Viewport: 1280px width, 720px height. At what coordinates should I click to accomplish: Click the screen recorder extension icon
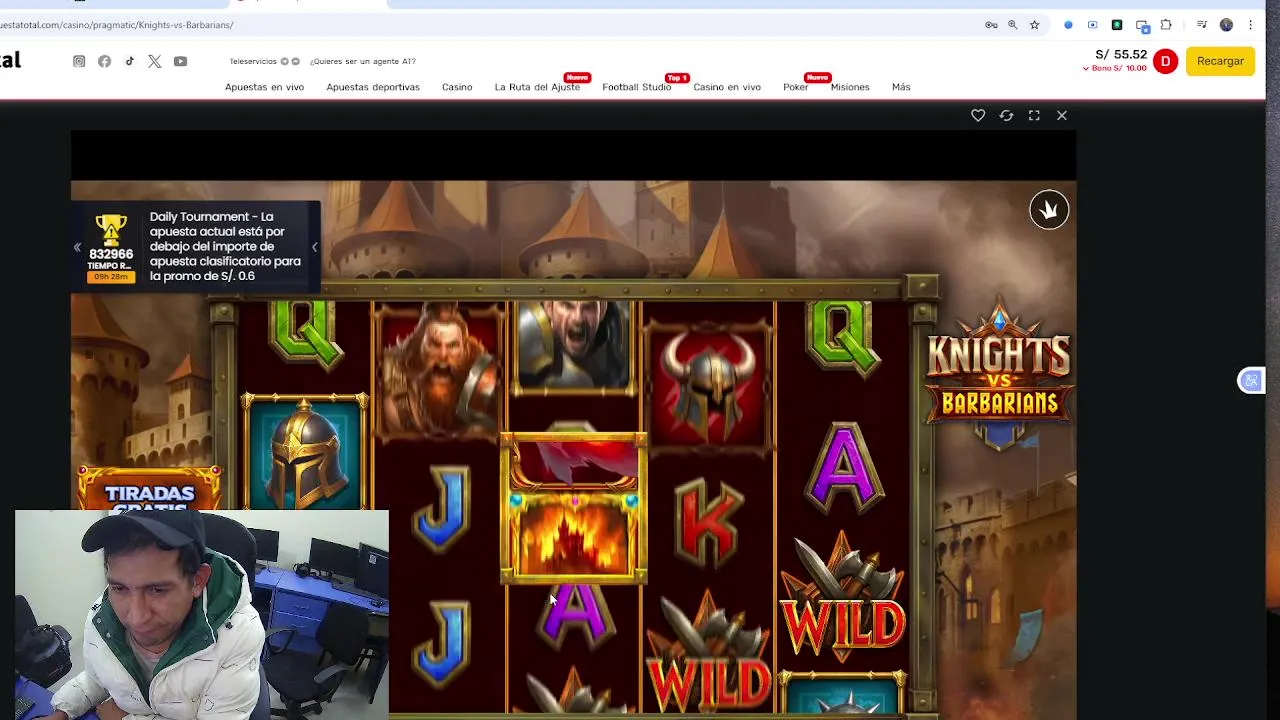pyautogui.click(x=1092, y=25)
